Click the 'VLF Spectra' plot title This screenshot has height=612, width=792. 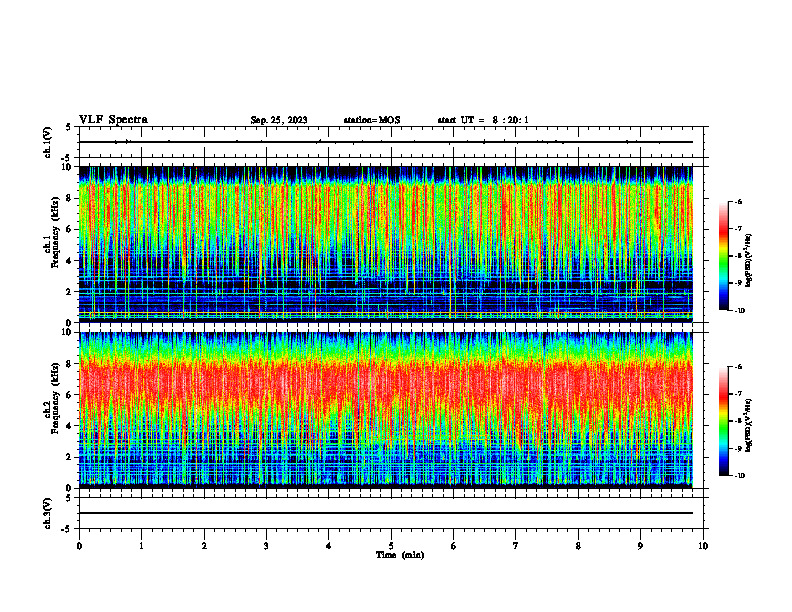113,120
